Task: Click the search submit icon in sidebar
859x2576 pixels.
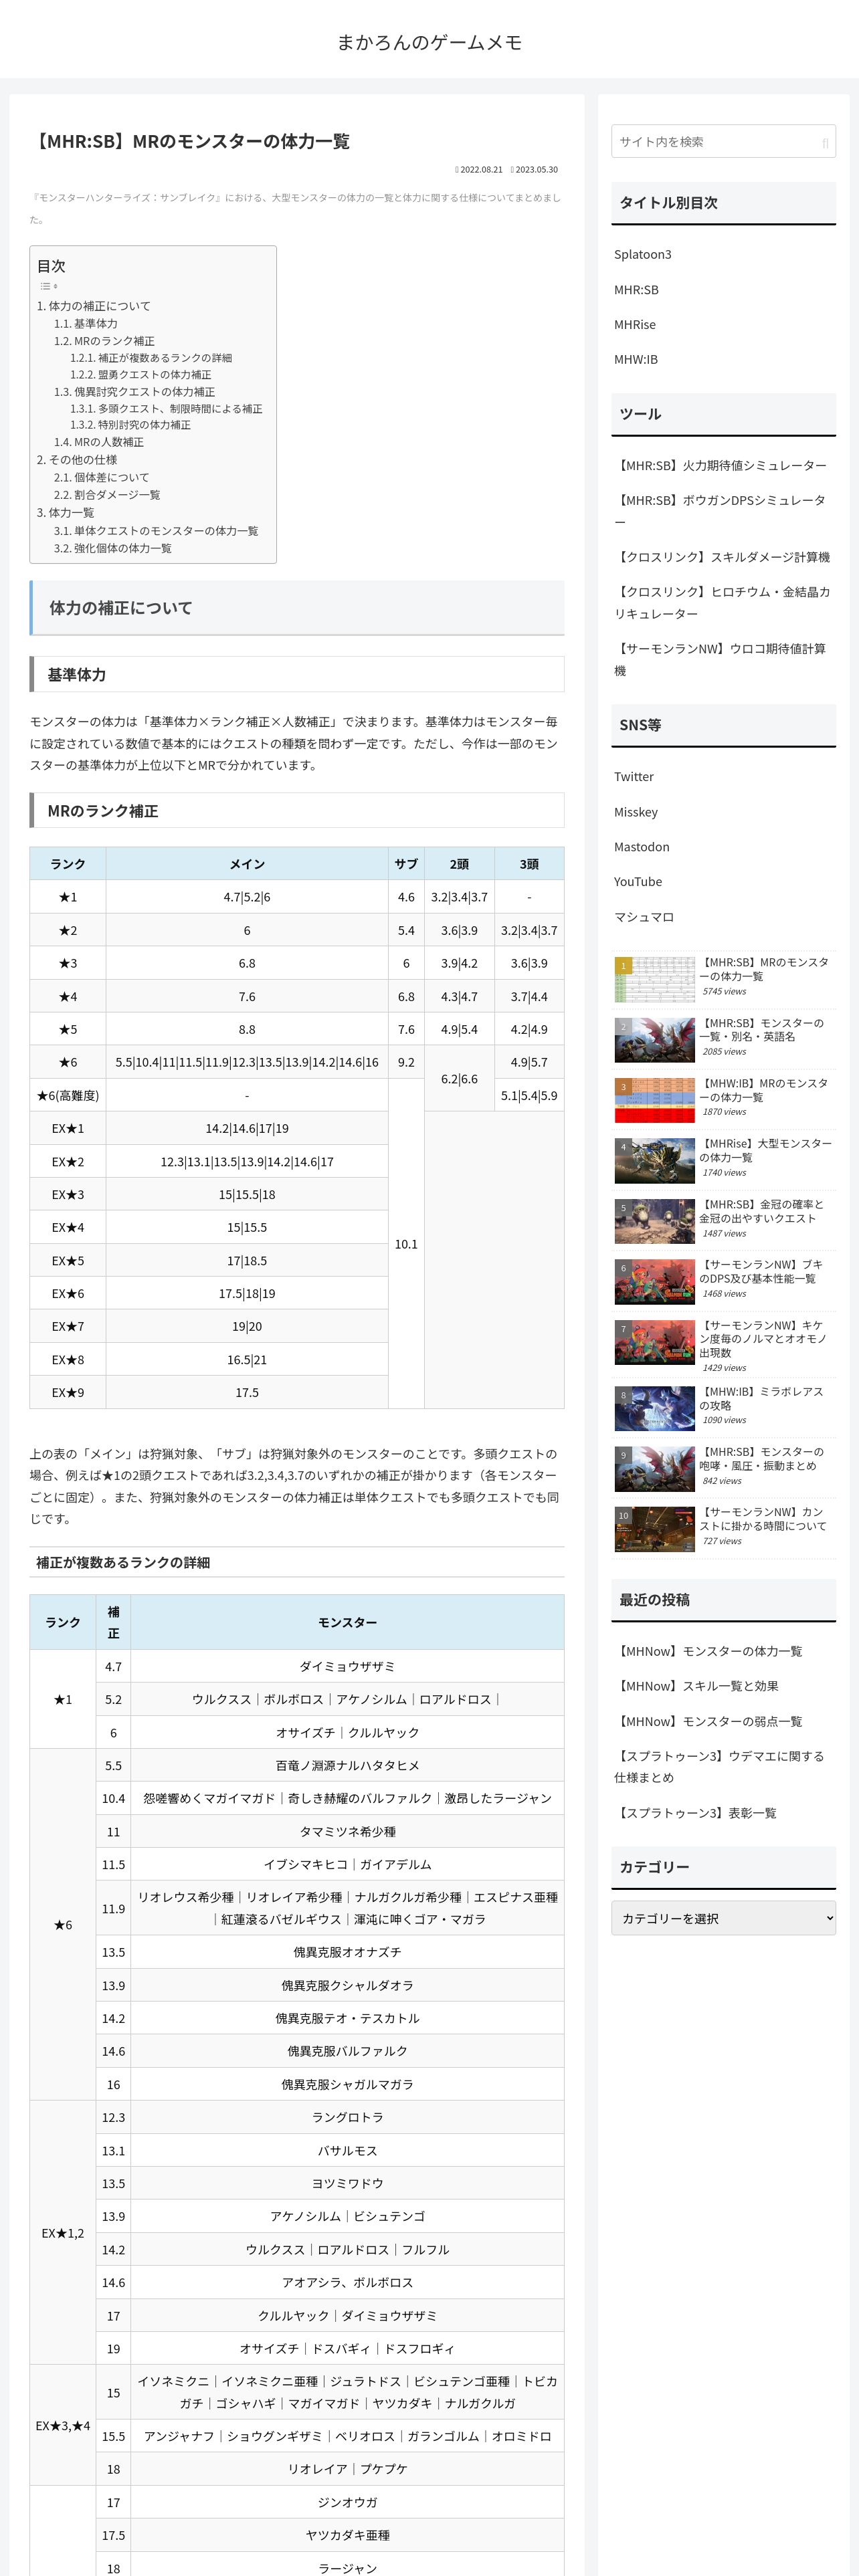Action: (825, 142)
